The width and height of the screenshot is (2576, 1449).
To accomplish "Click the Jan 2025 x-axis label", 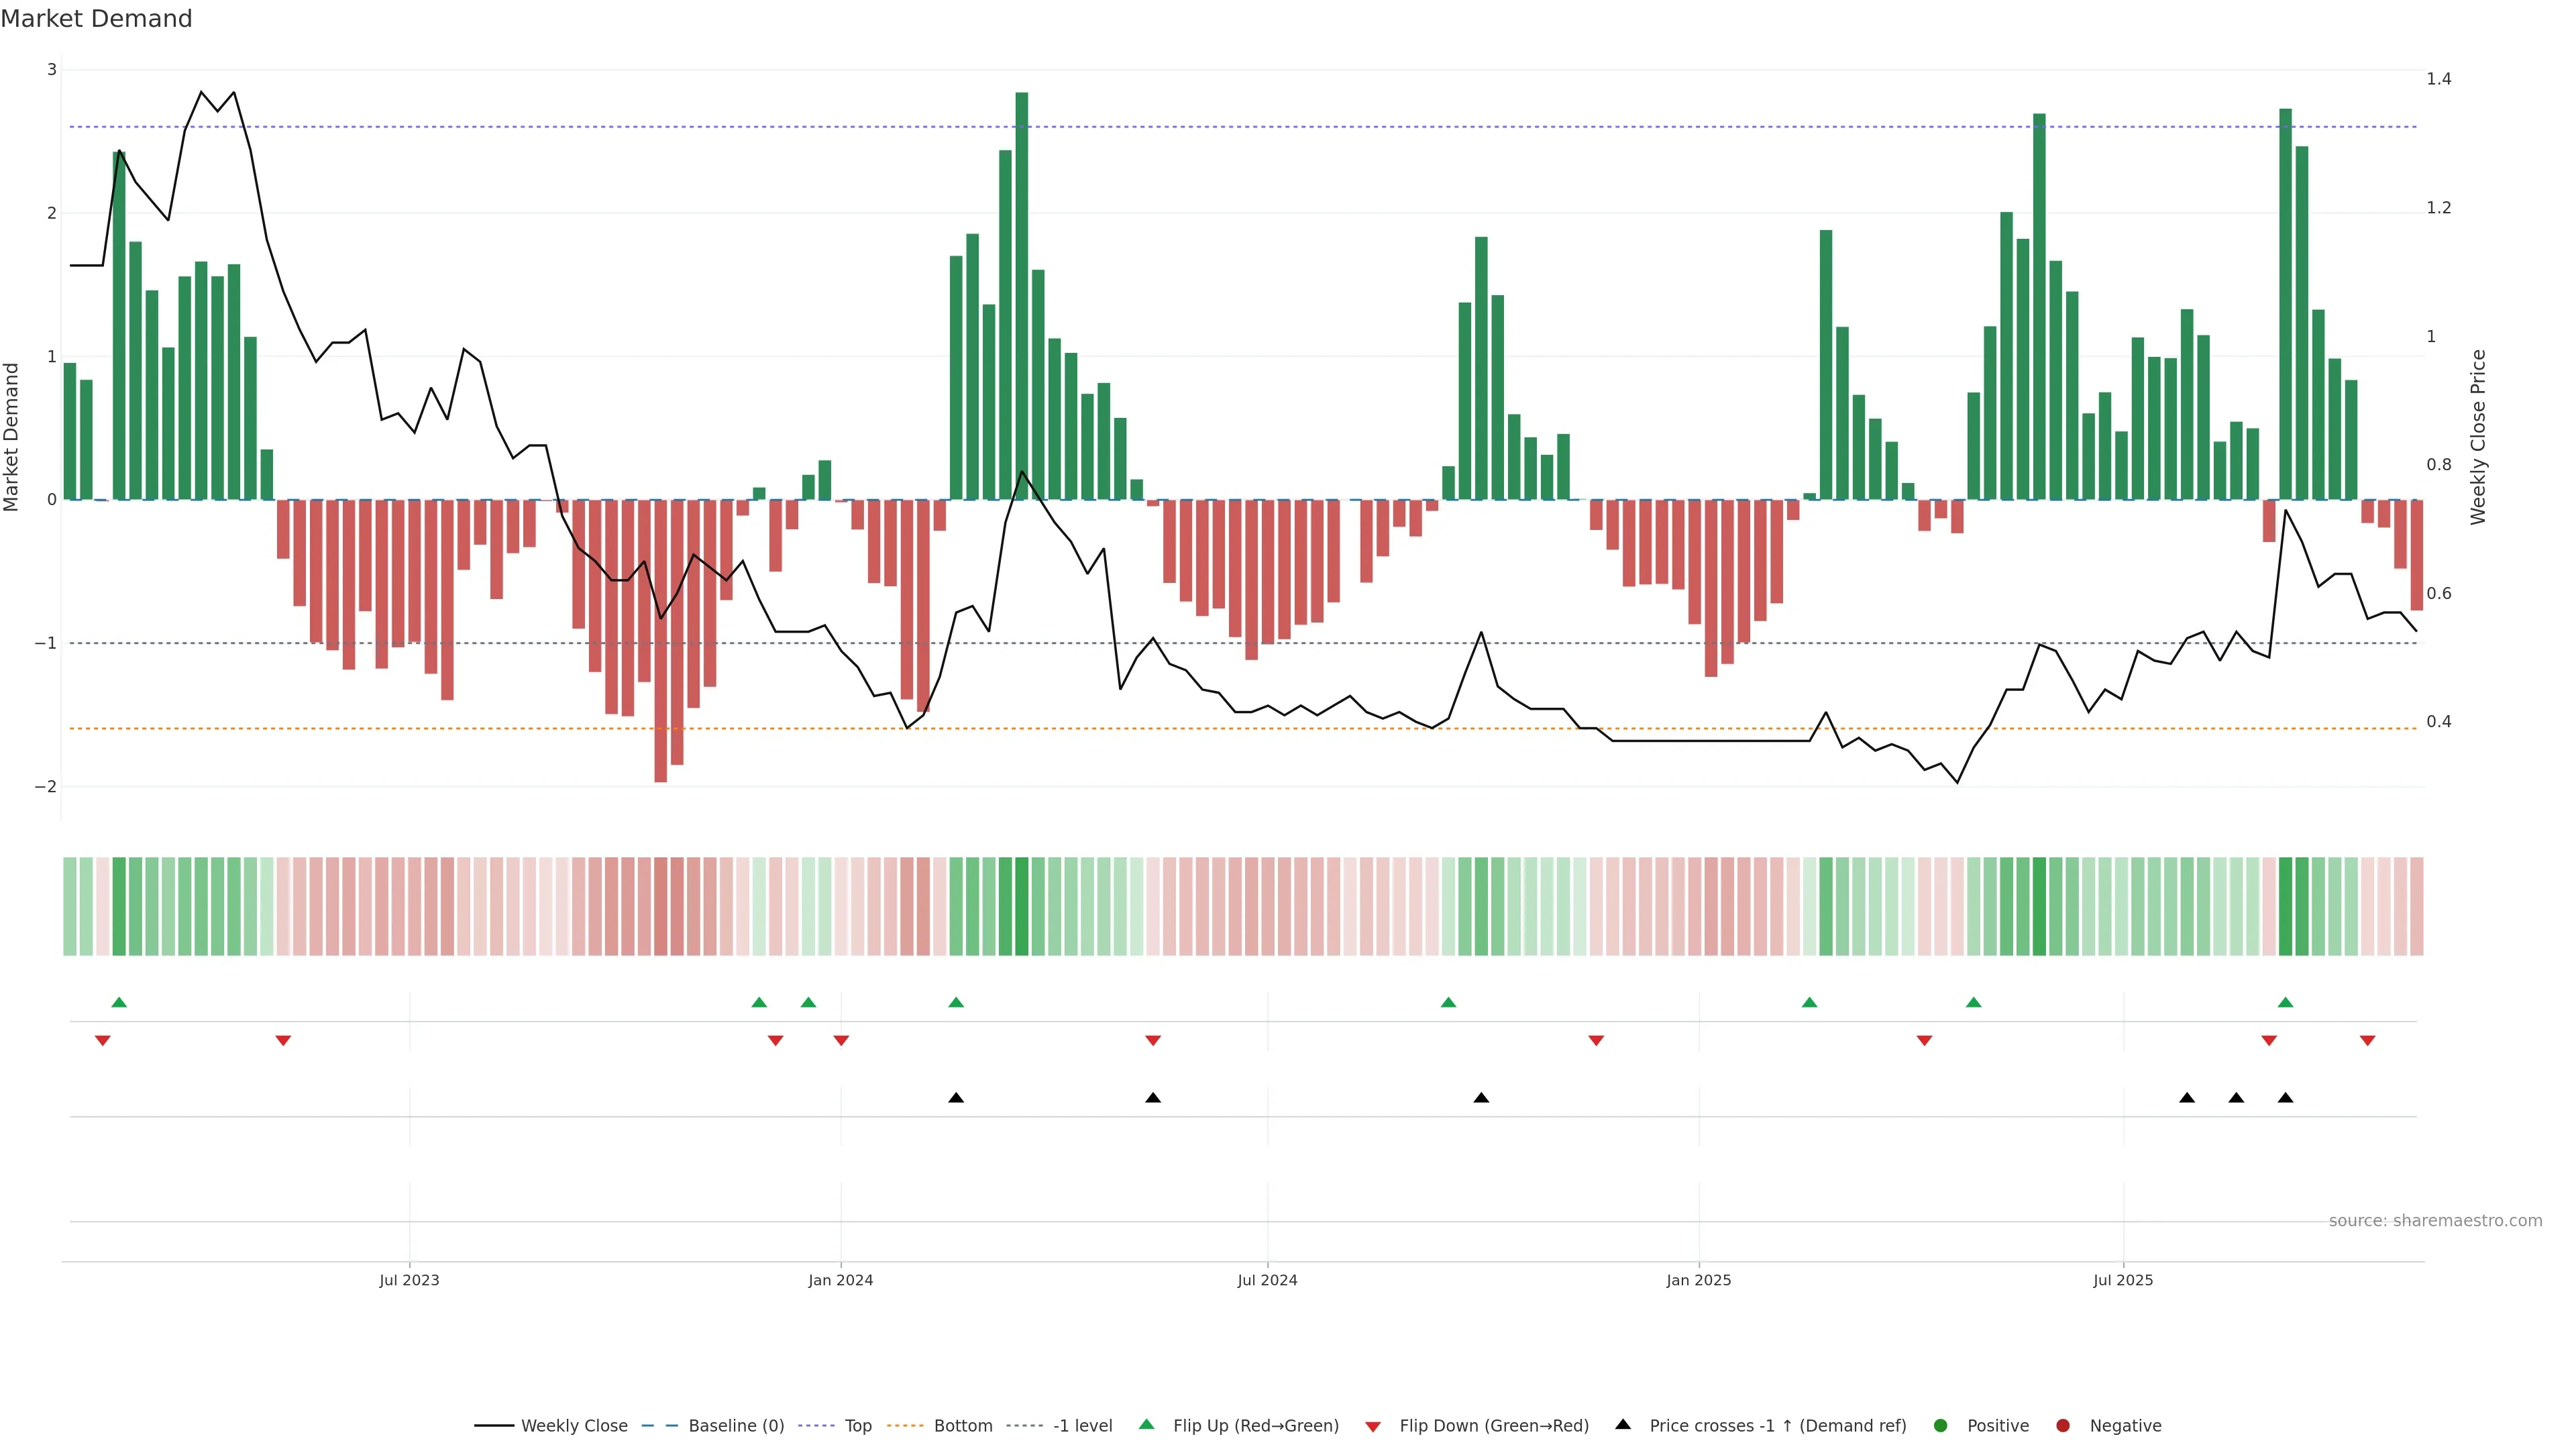I will pos(1698,1280).
